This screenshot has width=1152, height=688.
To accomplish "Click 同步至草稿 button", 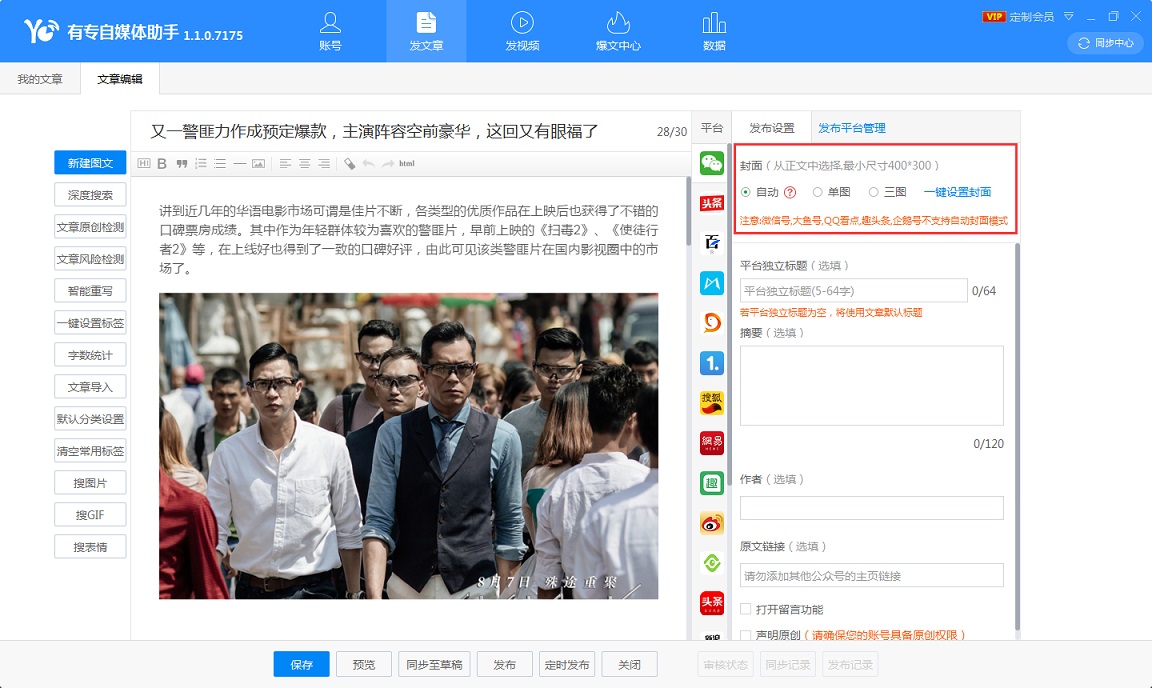I will tap(434, 664).
